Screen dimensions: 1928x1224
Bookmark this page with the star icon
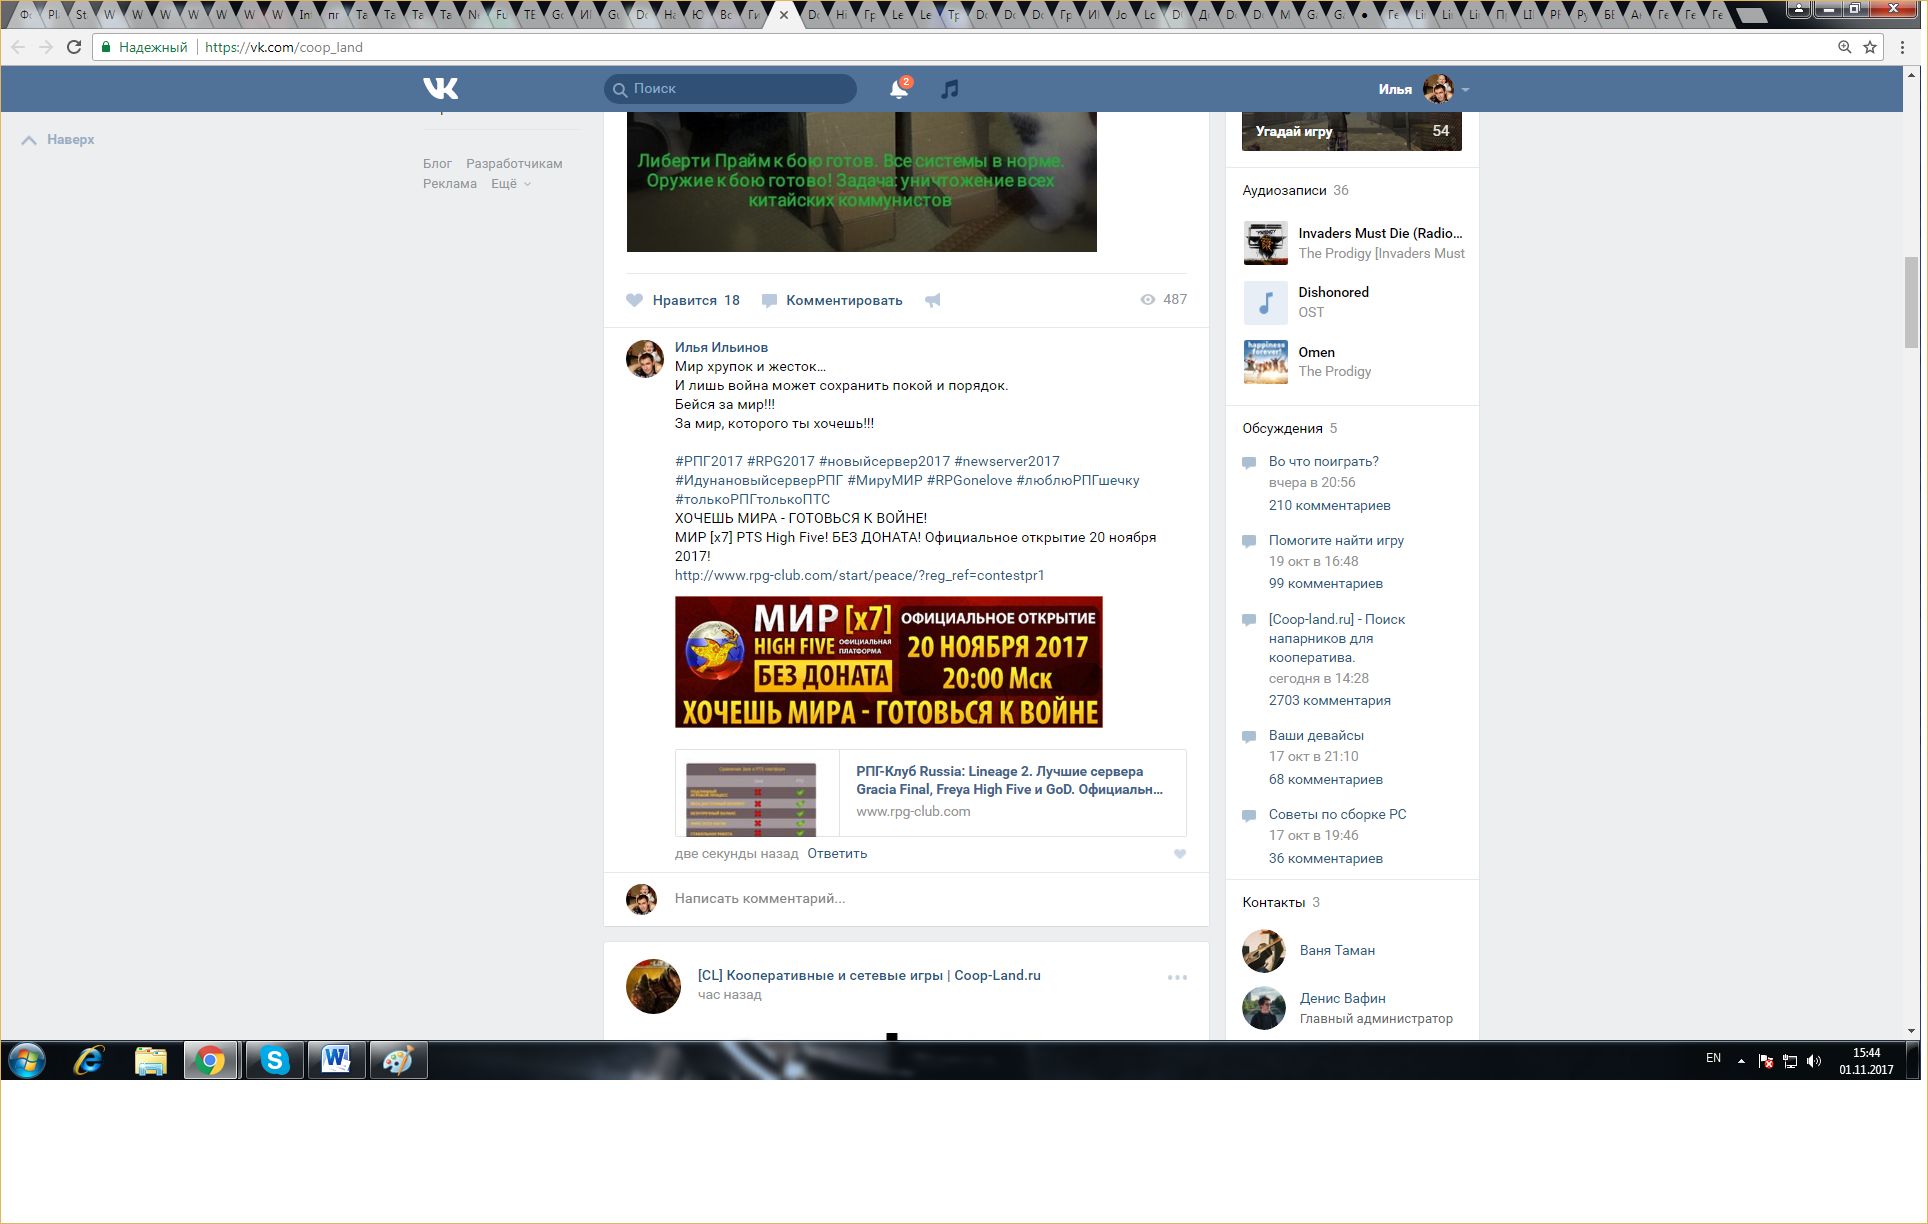[1869, 47]
